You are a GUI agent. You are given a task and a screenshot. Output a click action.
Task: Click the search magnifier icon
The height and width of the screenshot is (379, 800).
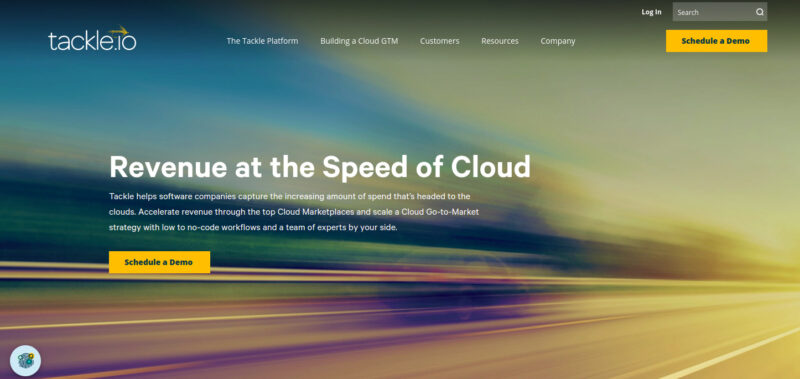click(760, 12)
